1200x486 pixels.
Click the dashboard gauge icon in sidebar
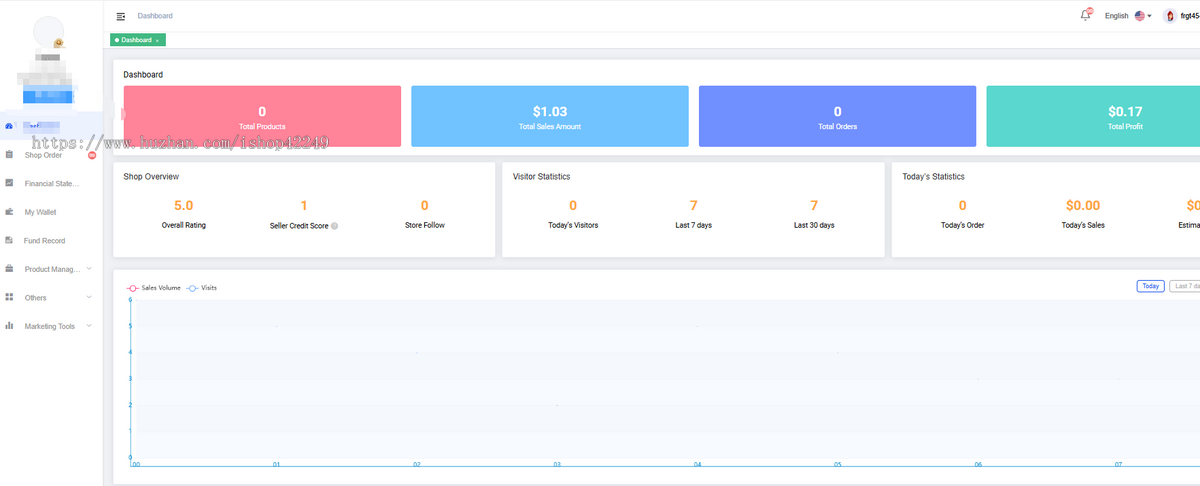tap(9, 126)
